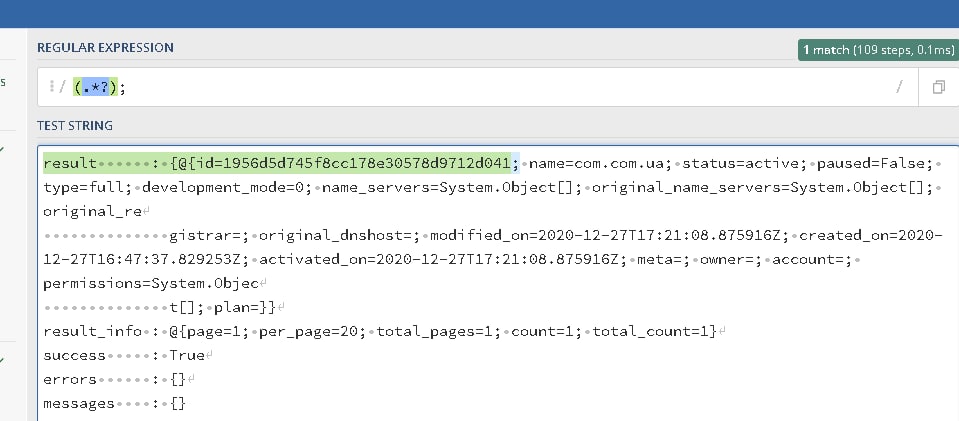Click 'modified_on=2020-12-27T17:21:08.875916Z;' text

coord(610,236)
